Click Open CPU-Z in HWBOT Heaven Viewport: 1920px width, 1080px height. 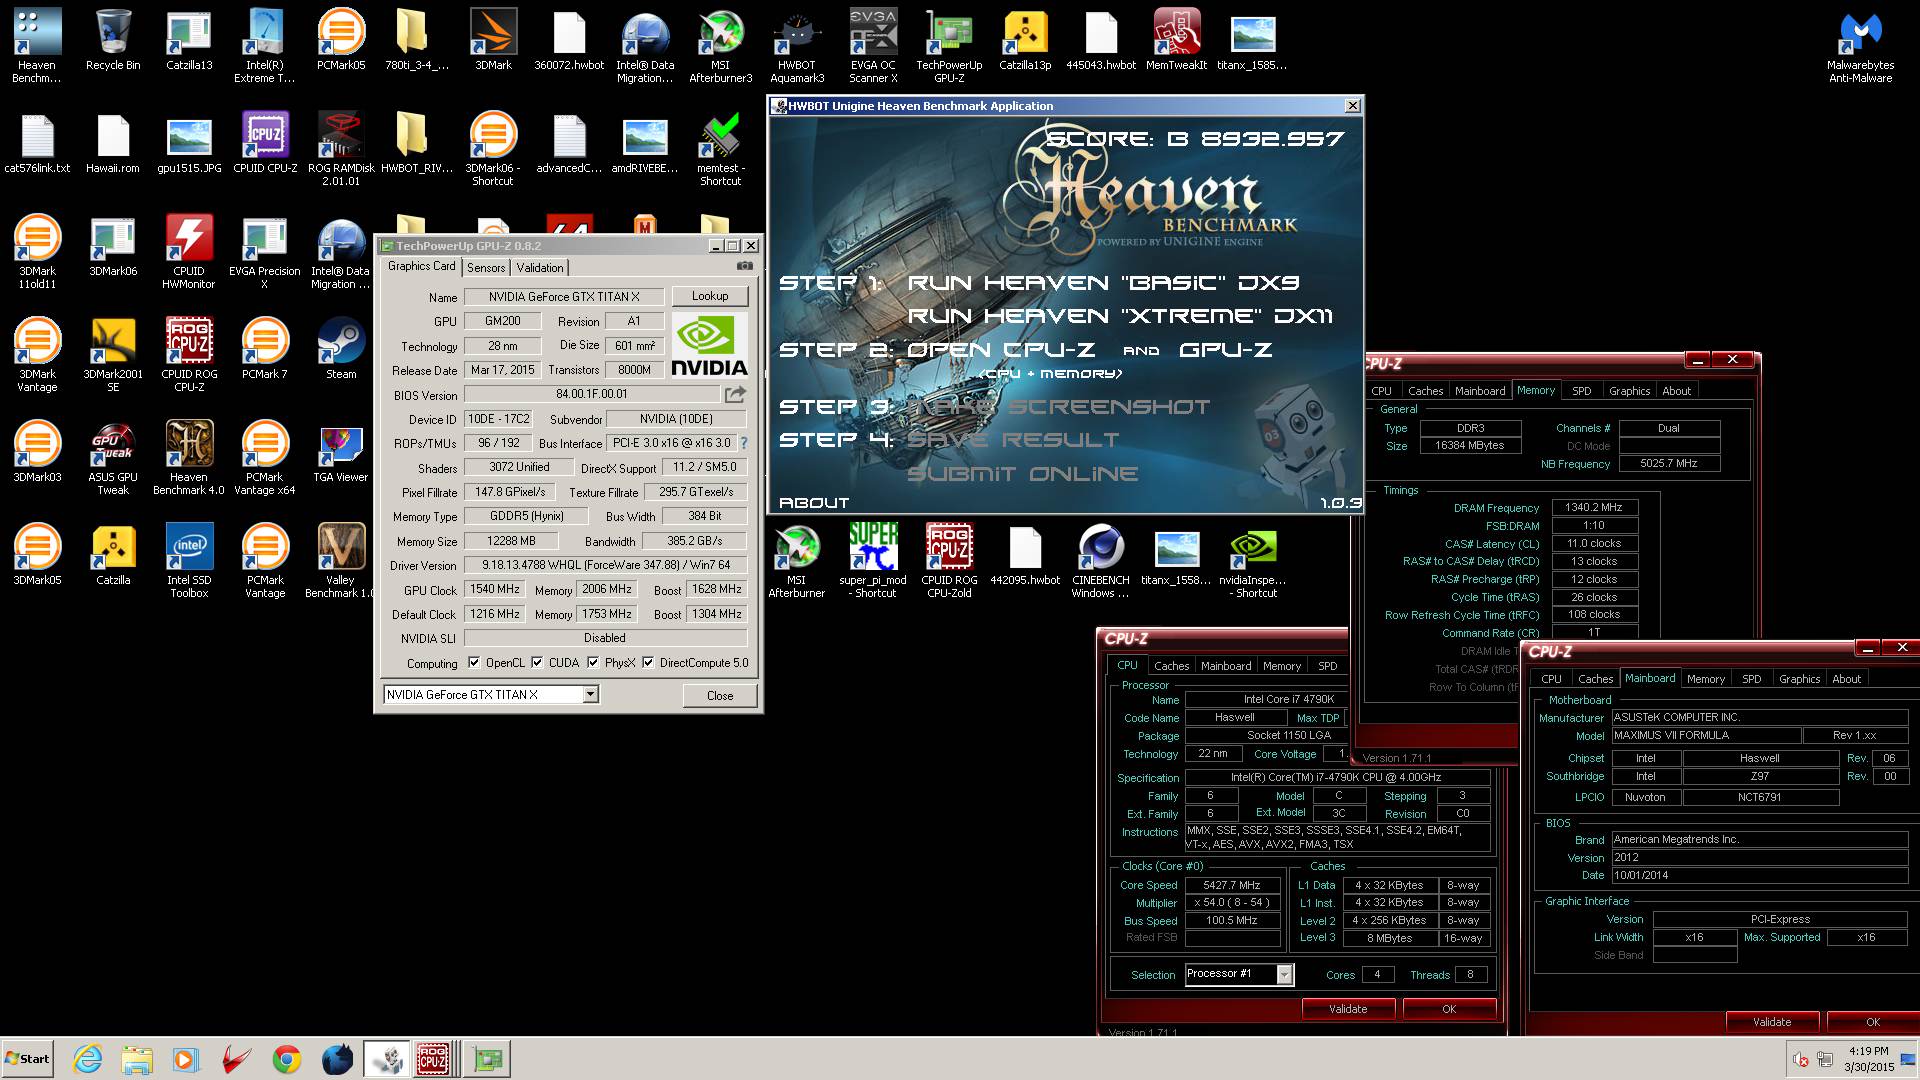tap(1001, 350)
